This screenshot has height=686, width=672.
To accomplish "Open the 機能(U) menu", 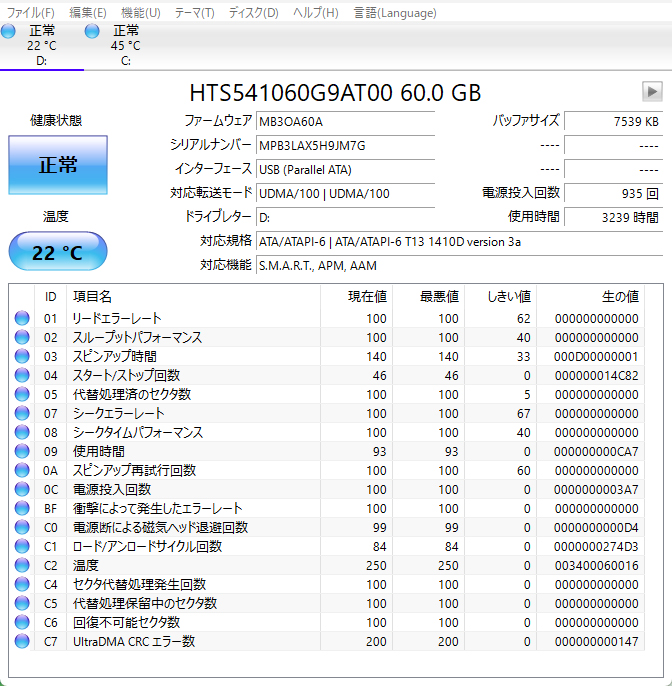I will (x=140, y=13).
